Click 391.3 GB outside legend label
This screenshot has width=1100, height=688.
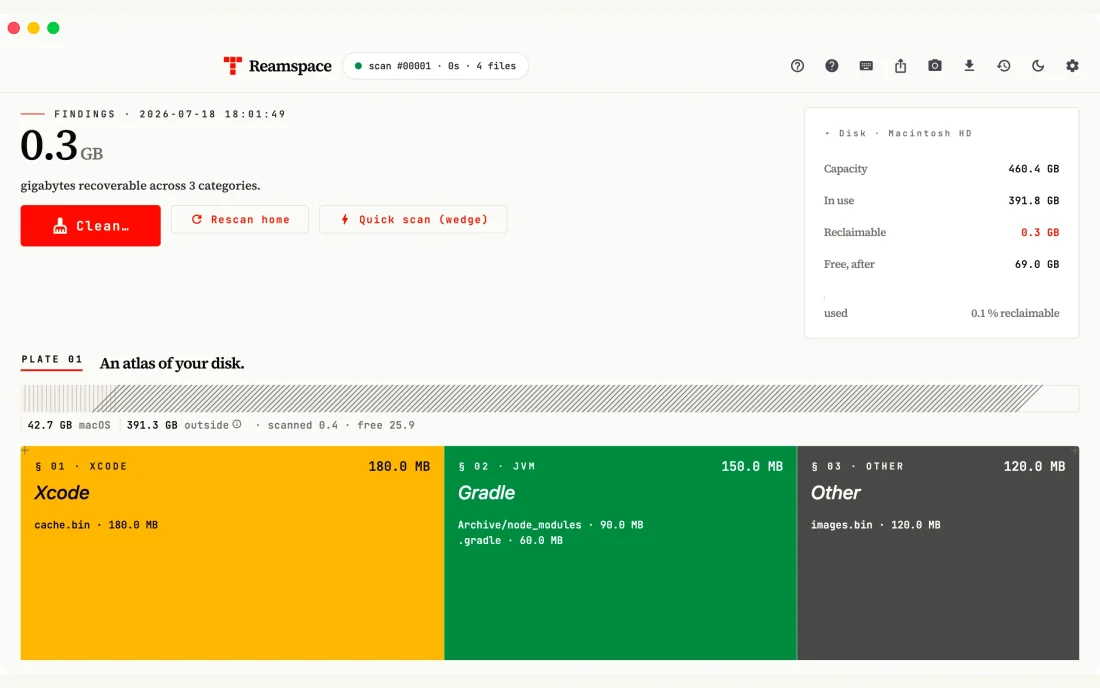[x=177, y=425]
